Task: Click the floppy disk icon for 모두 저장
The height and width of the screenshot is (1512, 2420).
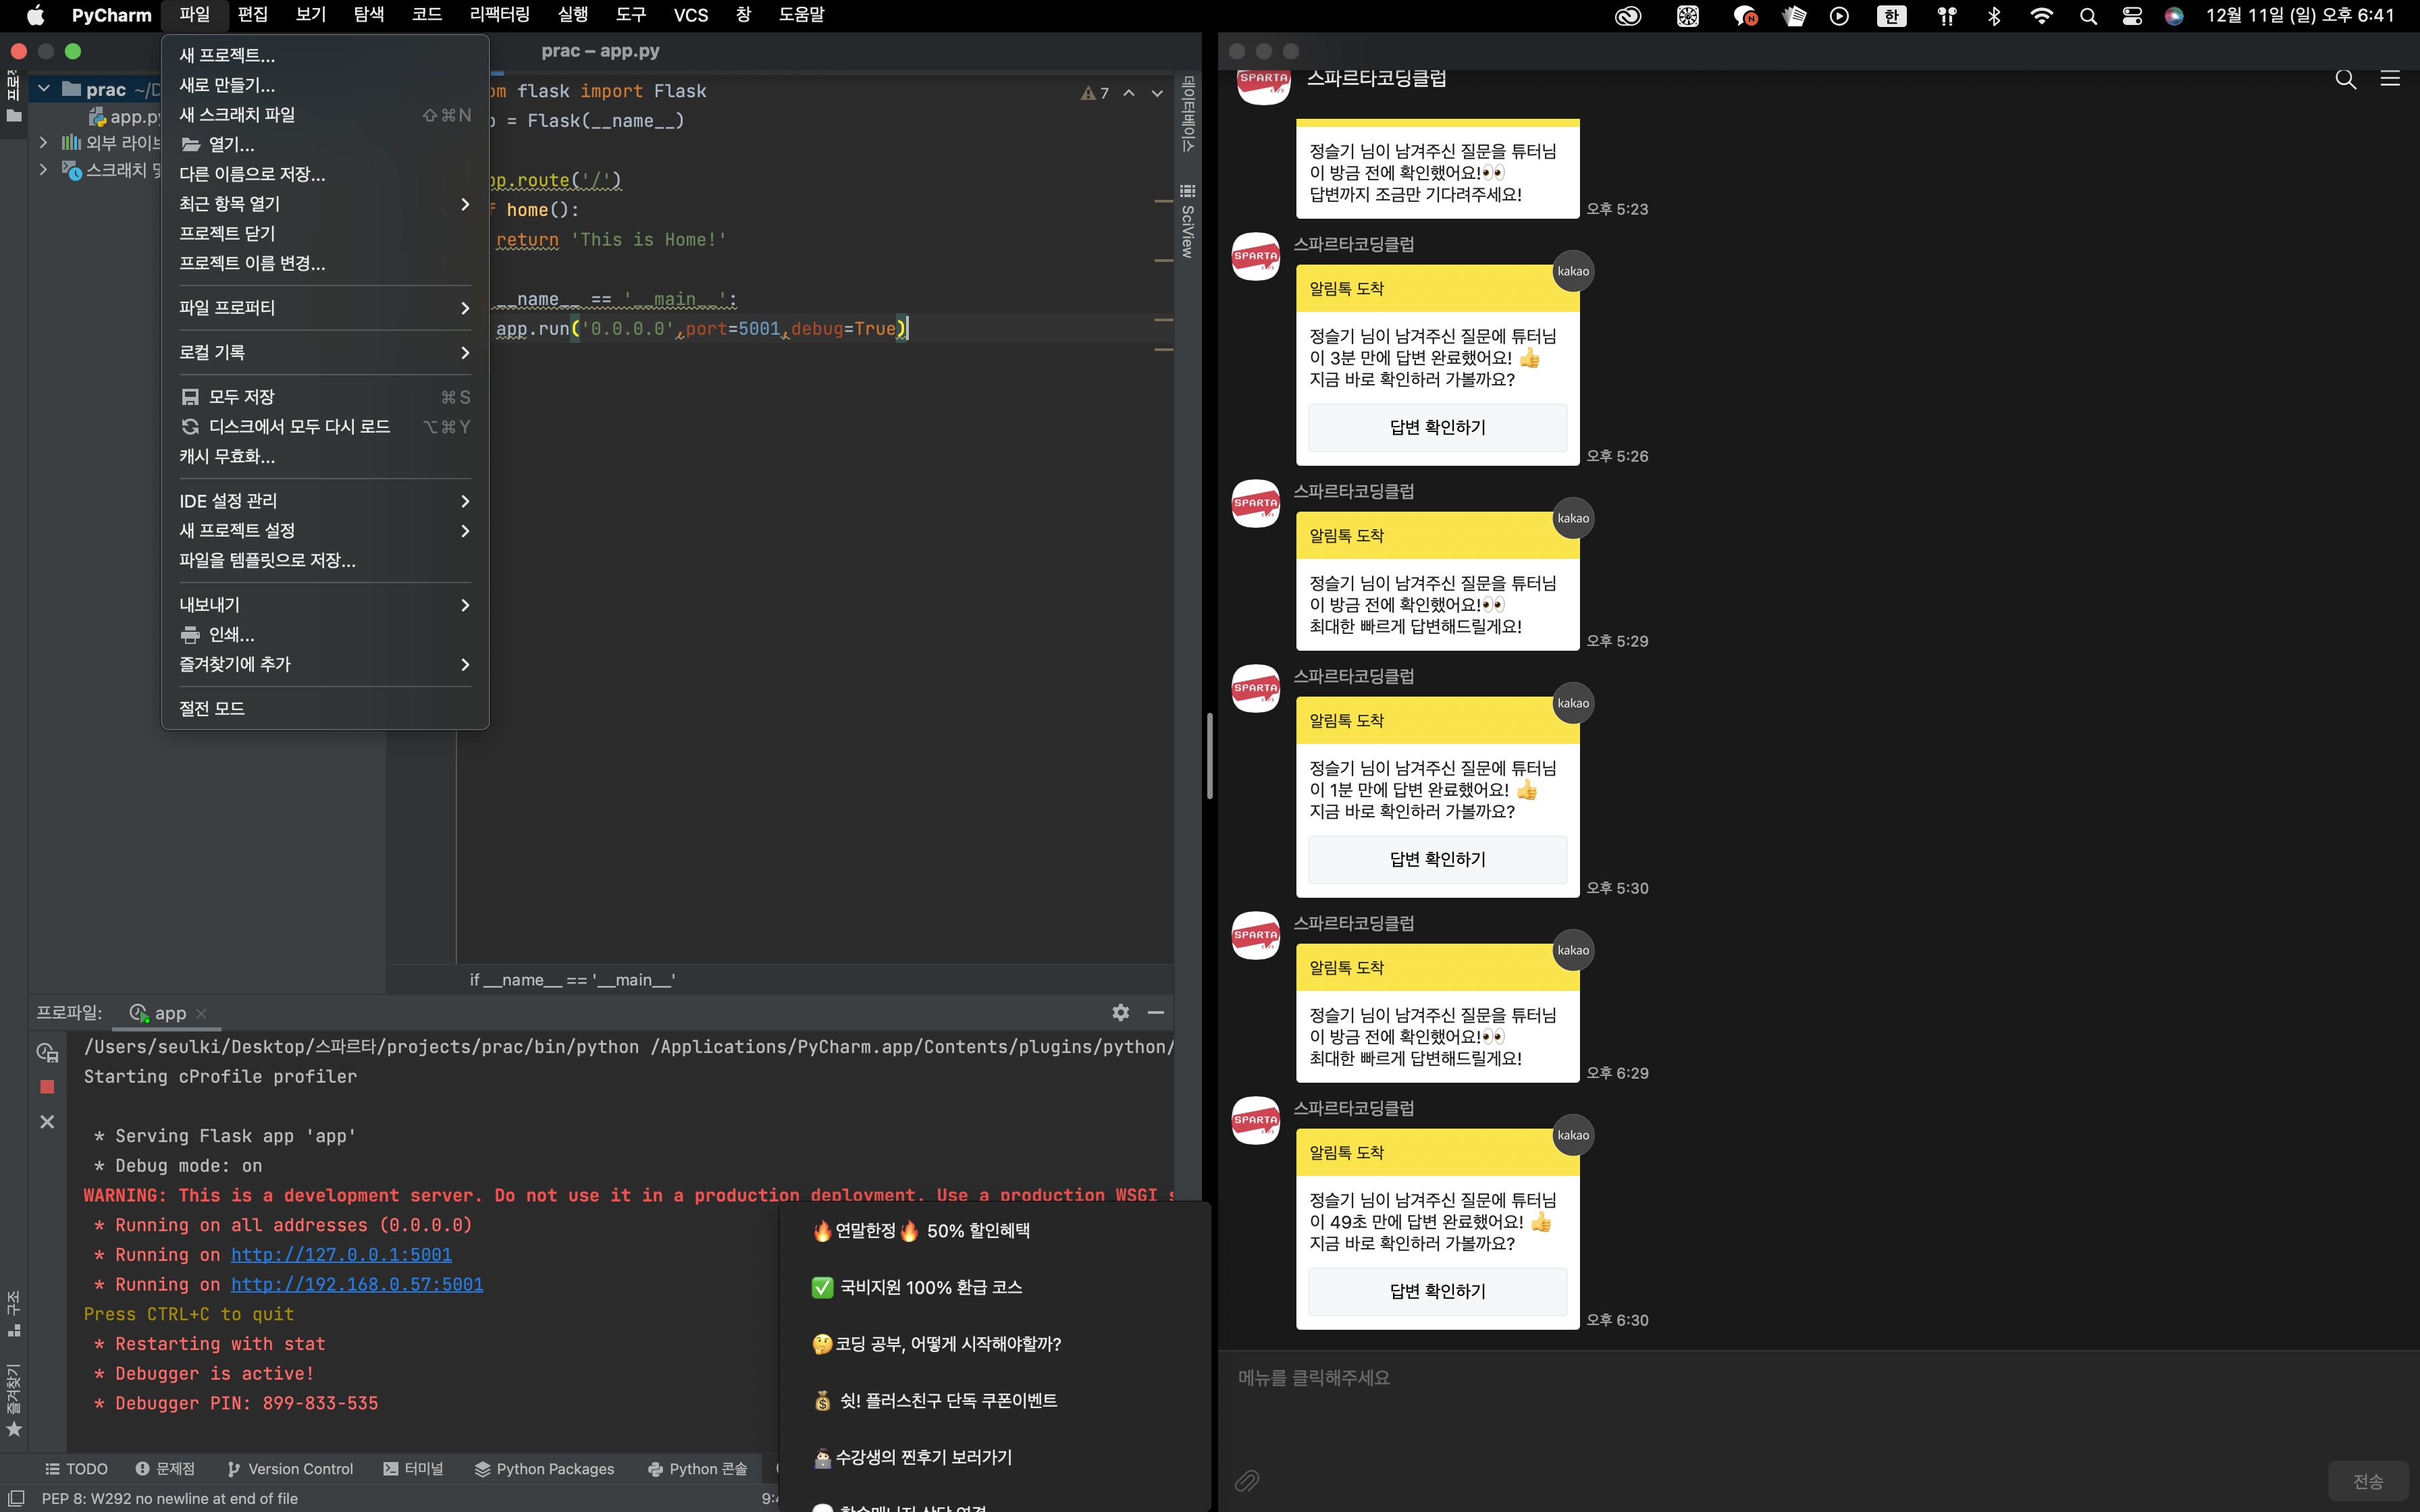Action: 190,397
